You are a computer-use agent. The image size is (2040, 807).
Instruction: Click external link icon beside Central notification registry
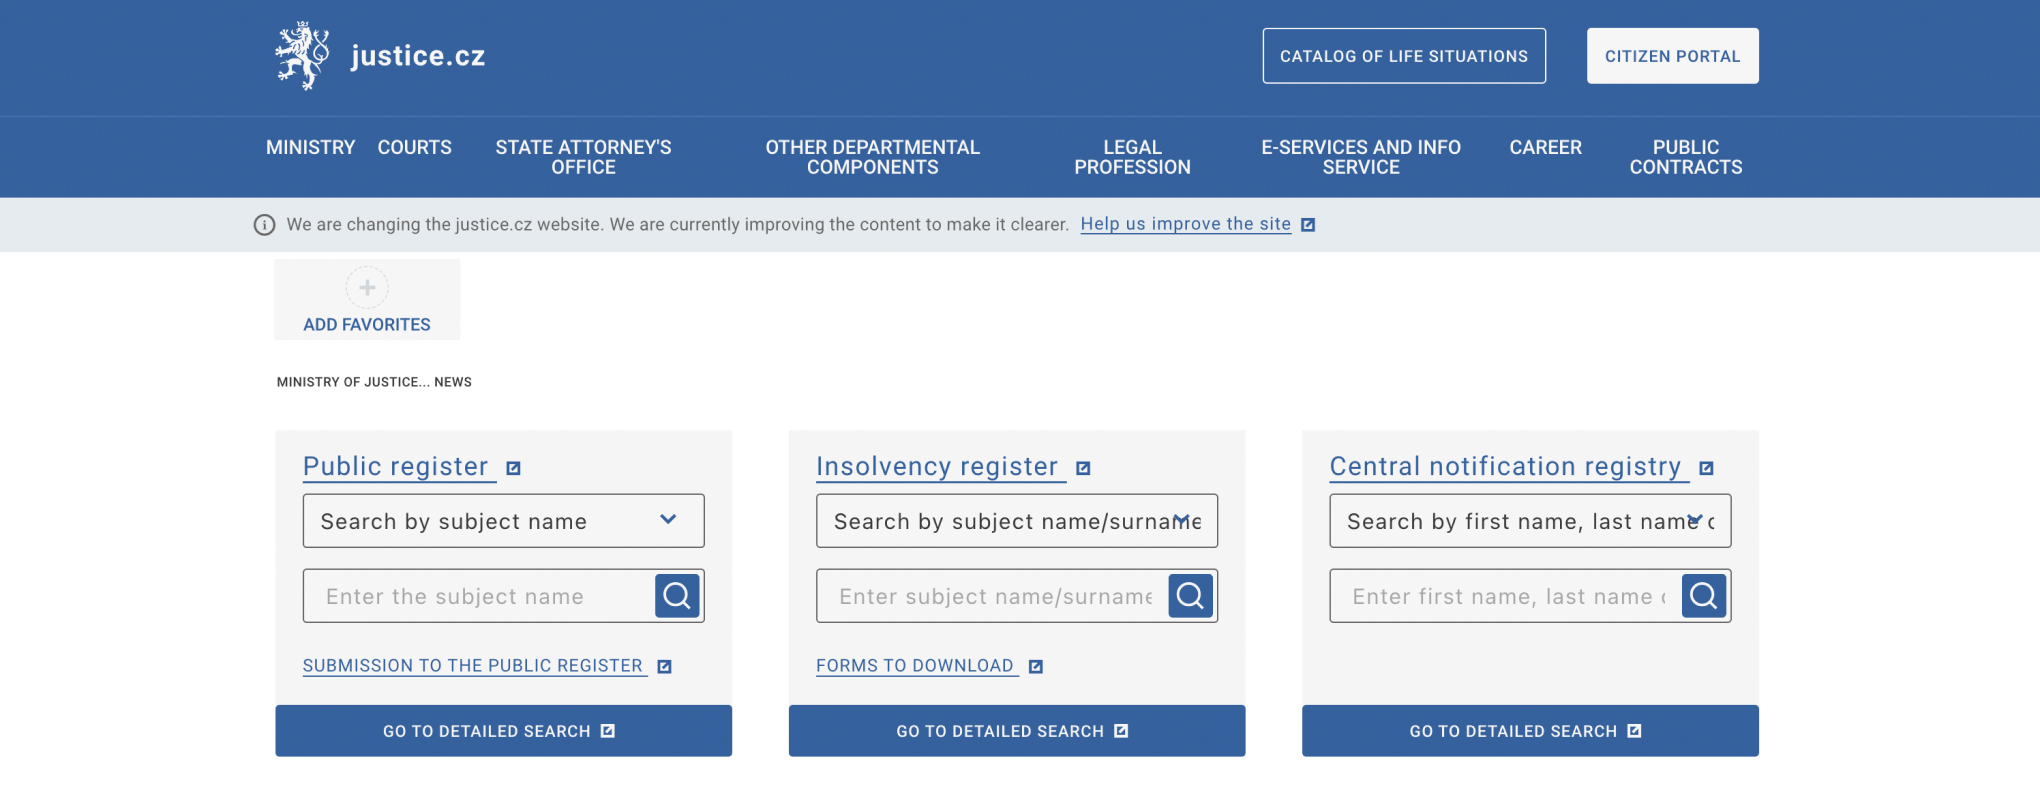pyautogui.click(x=1707, y=468)
